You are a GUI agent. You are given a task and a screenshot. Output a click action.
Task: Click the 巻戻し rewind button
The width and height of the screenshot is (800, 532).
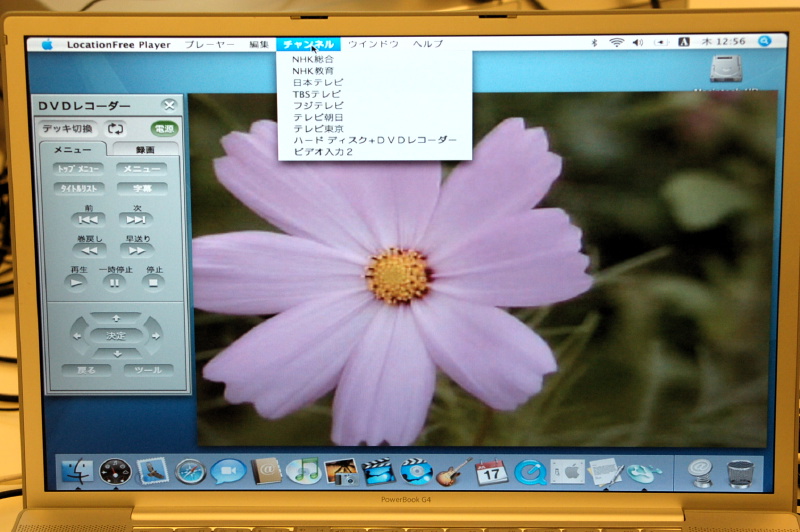(88, 251)
